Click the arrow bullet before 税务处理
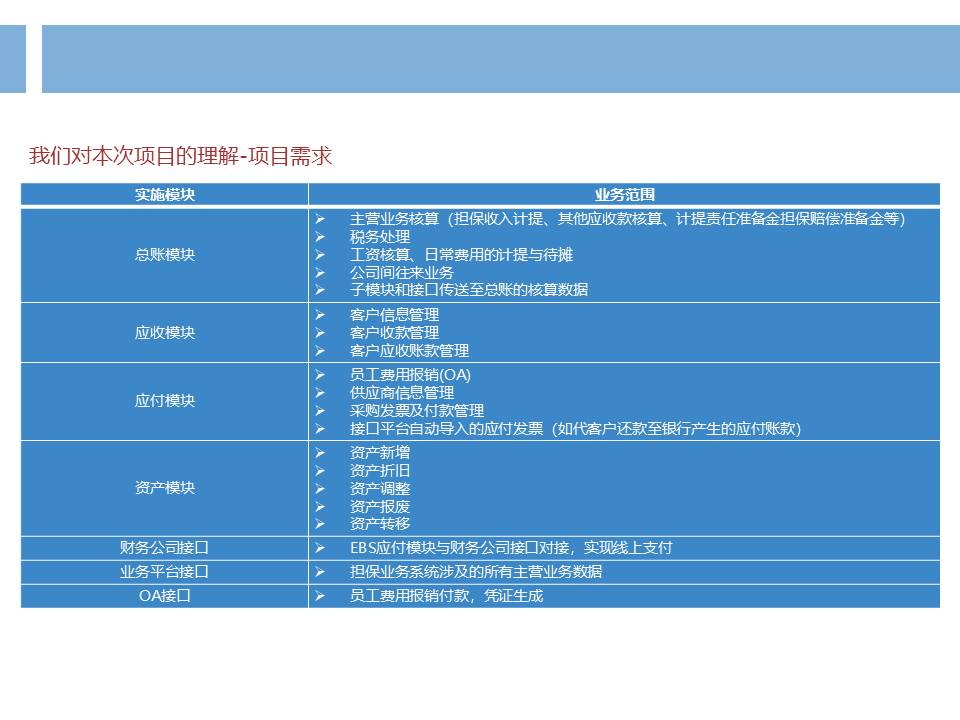The width and height of the screenshot is (960, 720). click(x=320, y=237)
